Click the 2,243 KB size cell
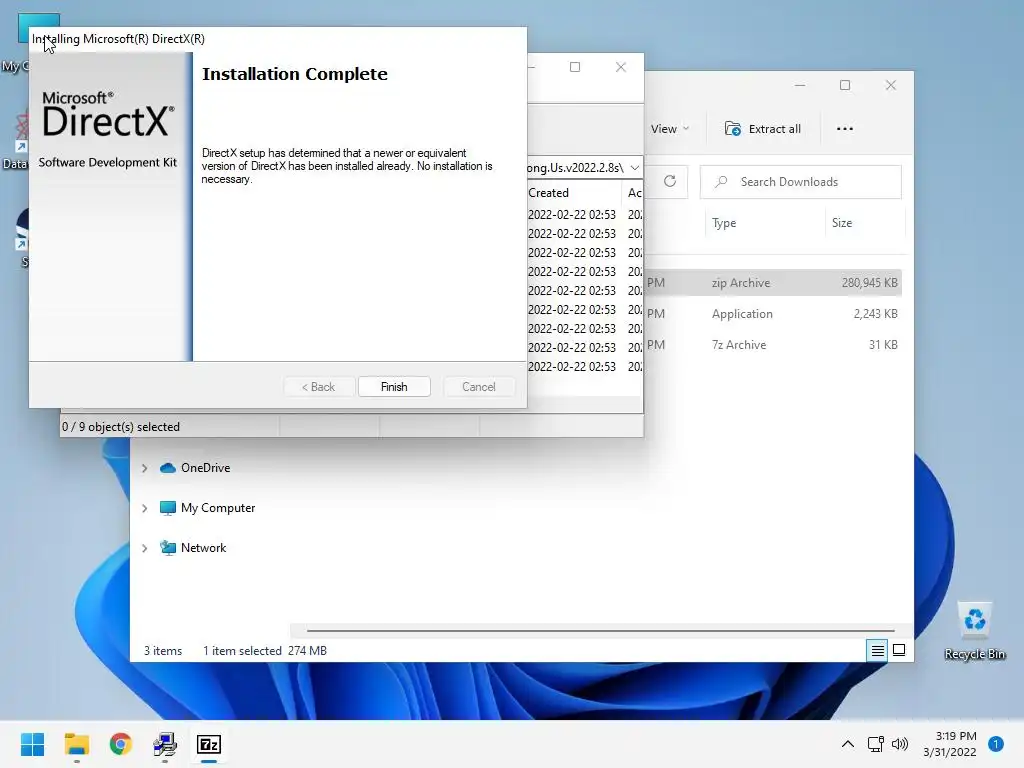1024x768 pixels. coord(875,313)
